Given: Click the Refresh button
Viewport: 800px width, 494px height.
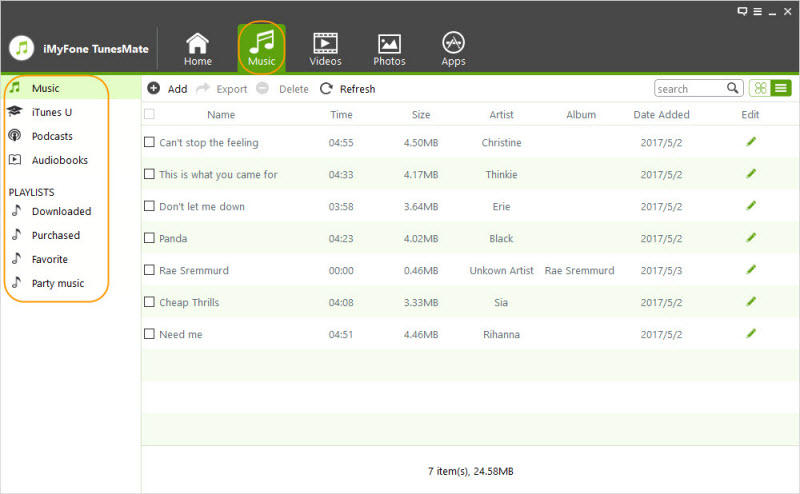Looking at the screenshot, I should (x=347, y=89).
